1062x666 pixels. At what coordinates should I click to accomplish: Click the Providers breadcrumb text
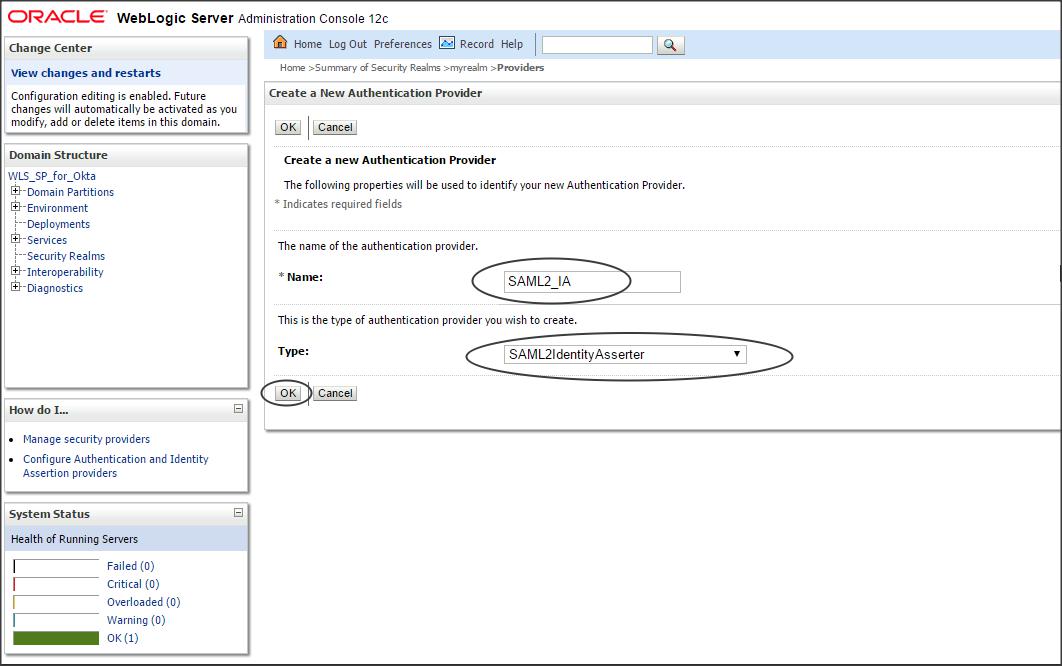click(x=520, y=68)
